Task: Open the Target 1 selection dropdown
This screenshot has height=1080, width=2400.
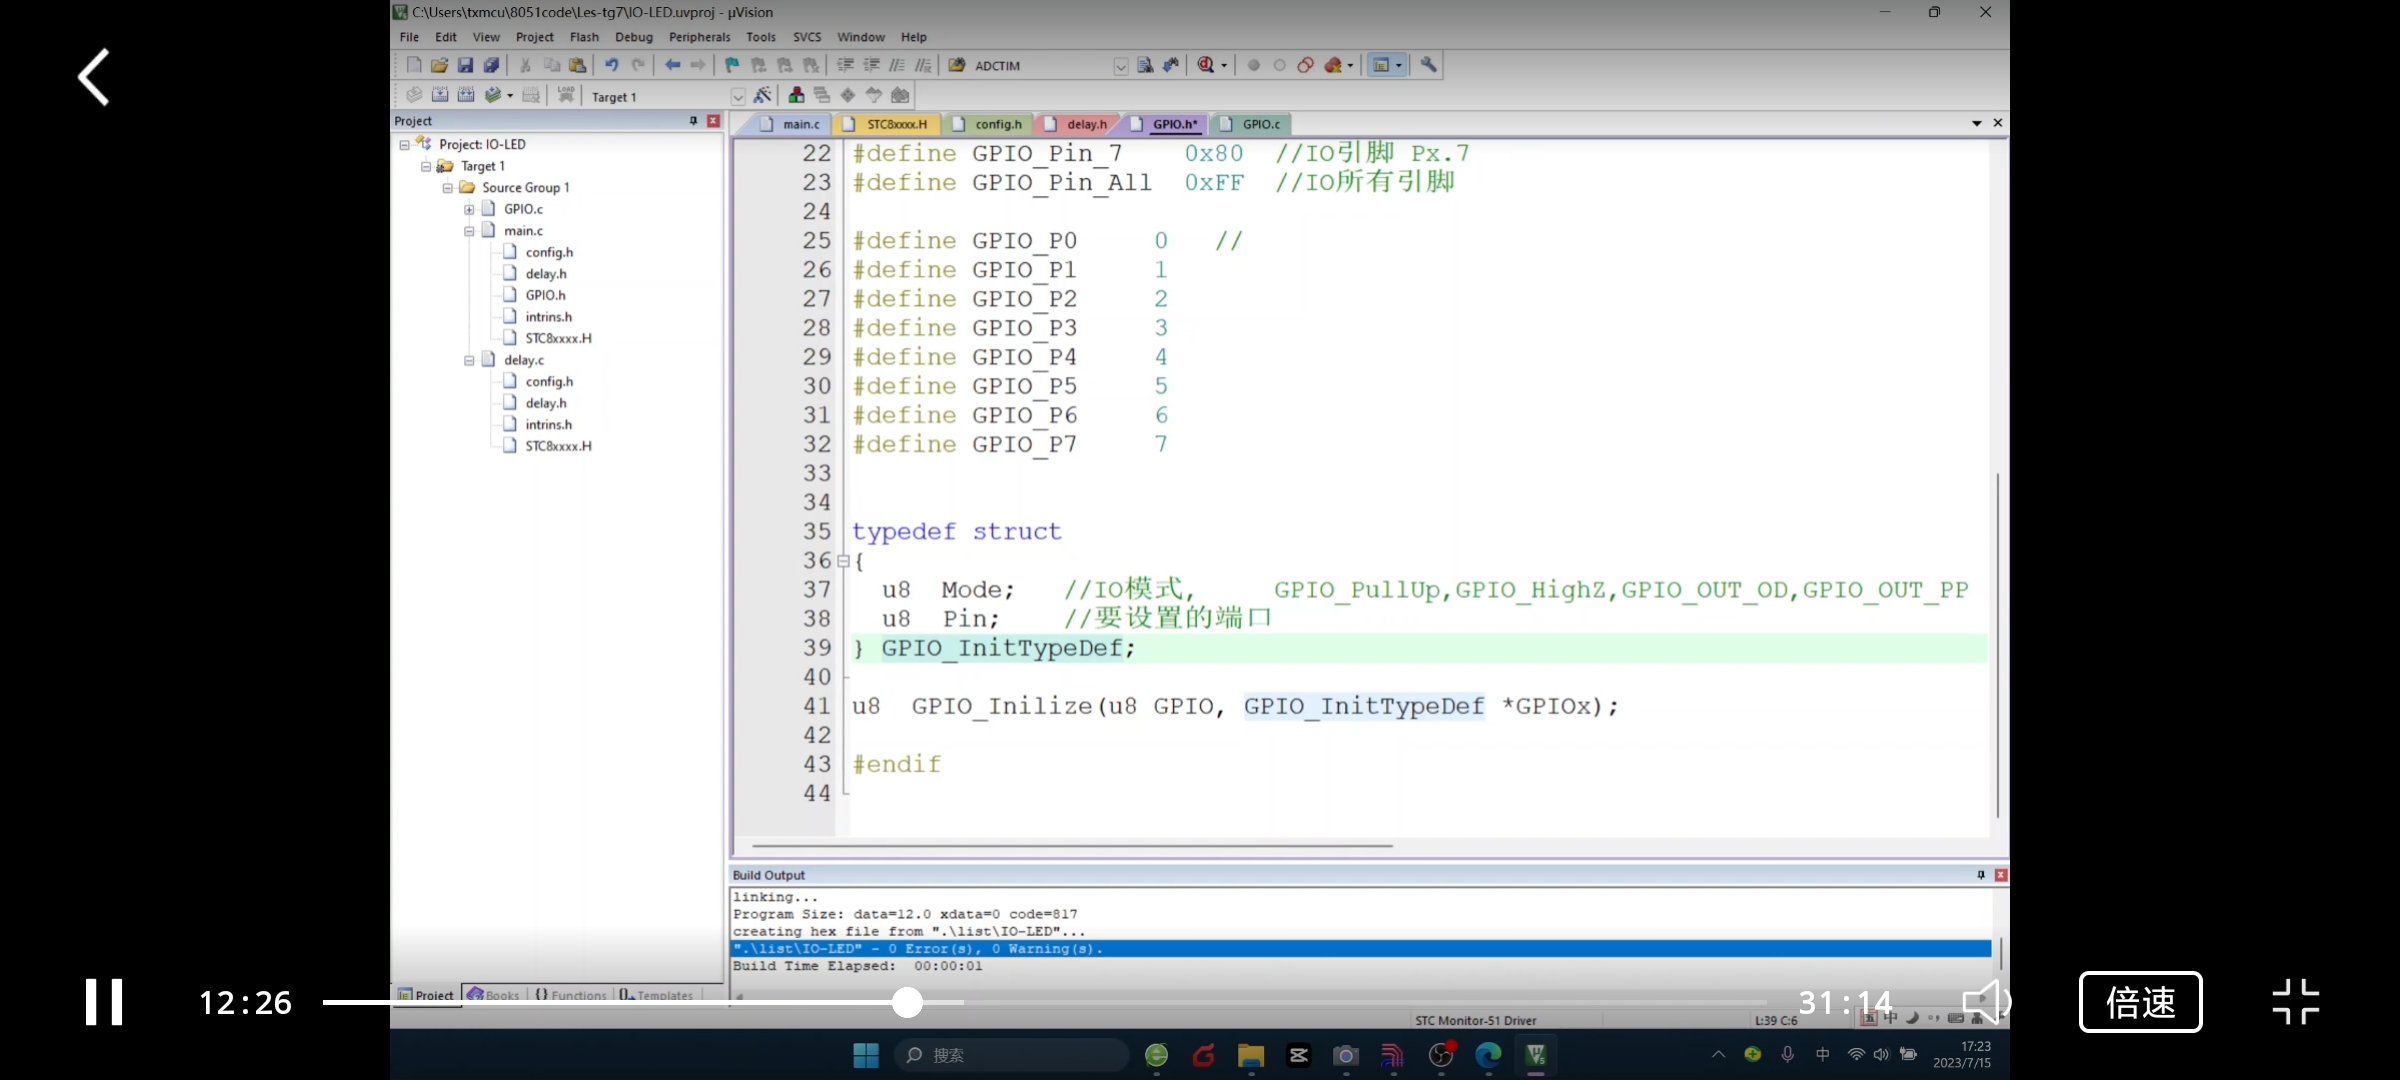Action: tap(738, 97)
